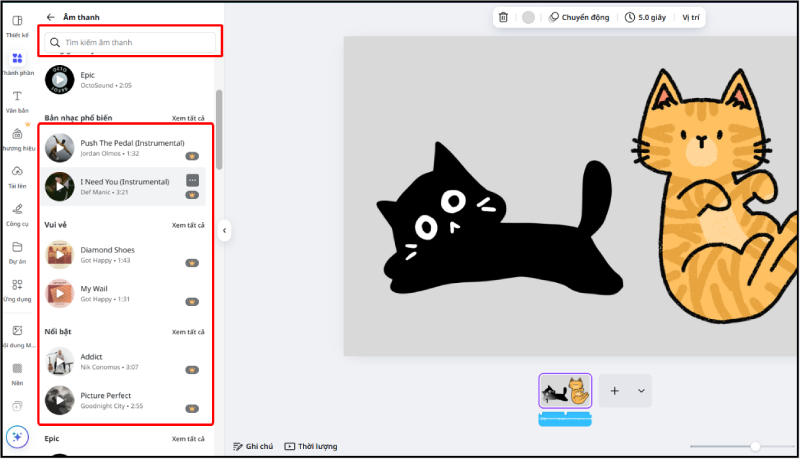Screen dimensions: 800x459
Task: Open the Văn bản text tool
Action: coord(17,99)
